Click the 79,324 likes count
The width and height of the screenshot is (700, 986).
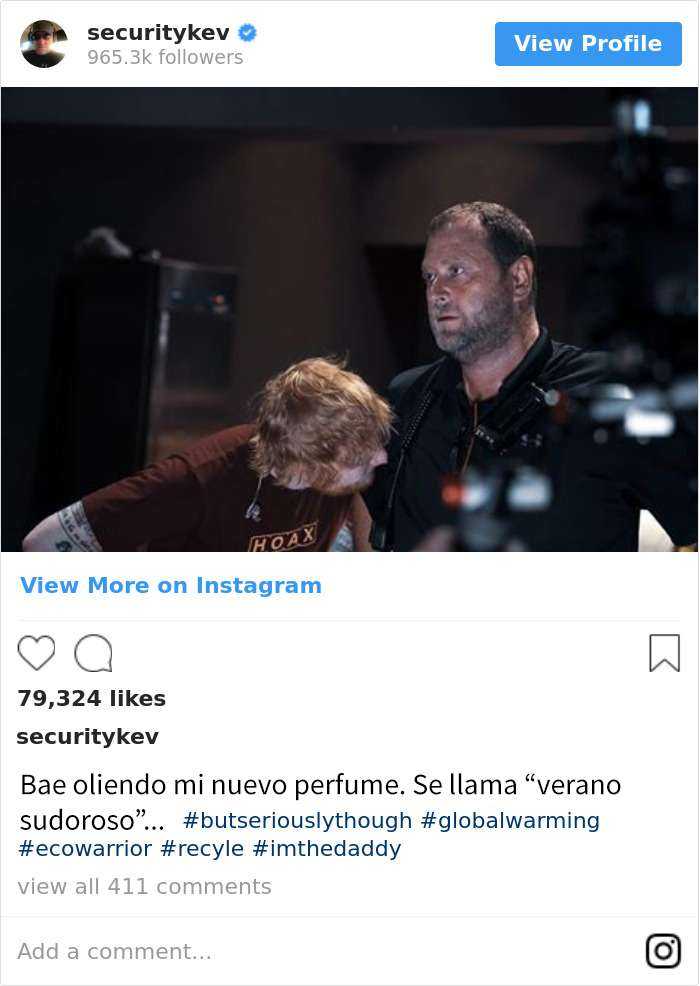coord(92,699)
